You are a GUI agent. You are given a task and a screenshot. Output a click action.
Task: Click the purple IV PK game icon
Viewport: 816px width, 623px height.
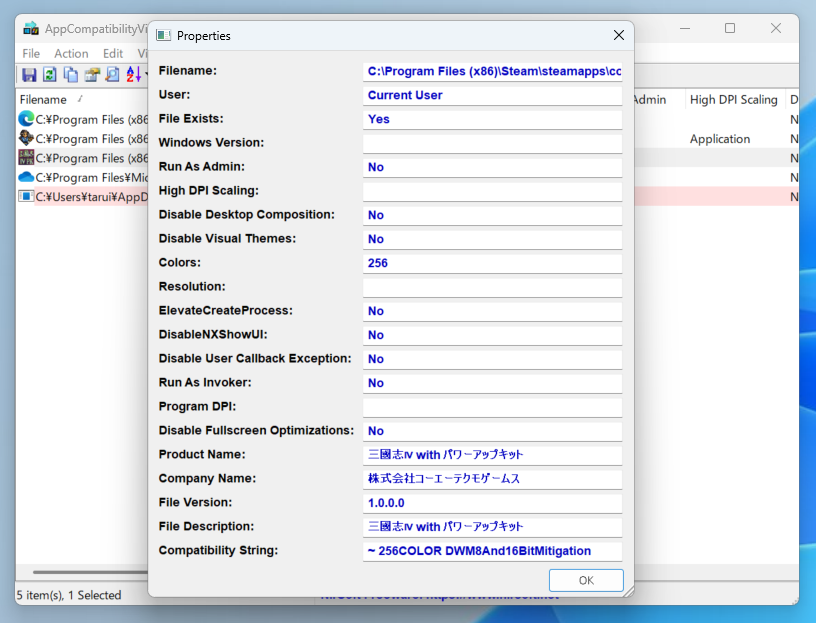pyautogui.click(x=26, y=158)
